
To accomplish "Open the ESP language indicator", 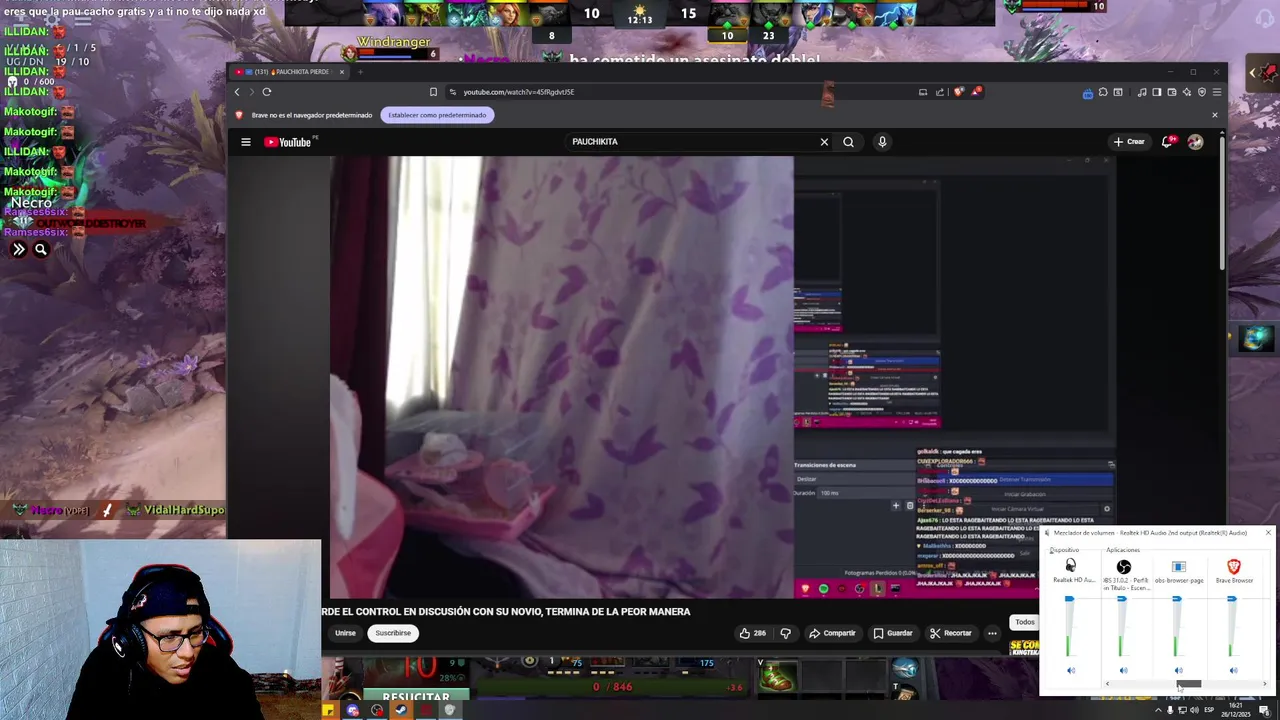I will [x=1210, y=711].
